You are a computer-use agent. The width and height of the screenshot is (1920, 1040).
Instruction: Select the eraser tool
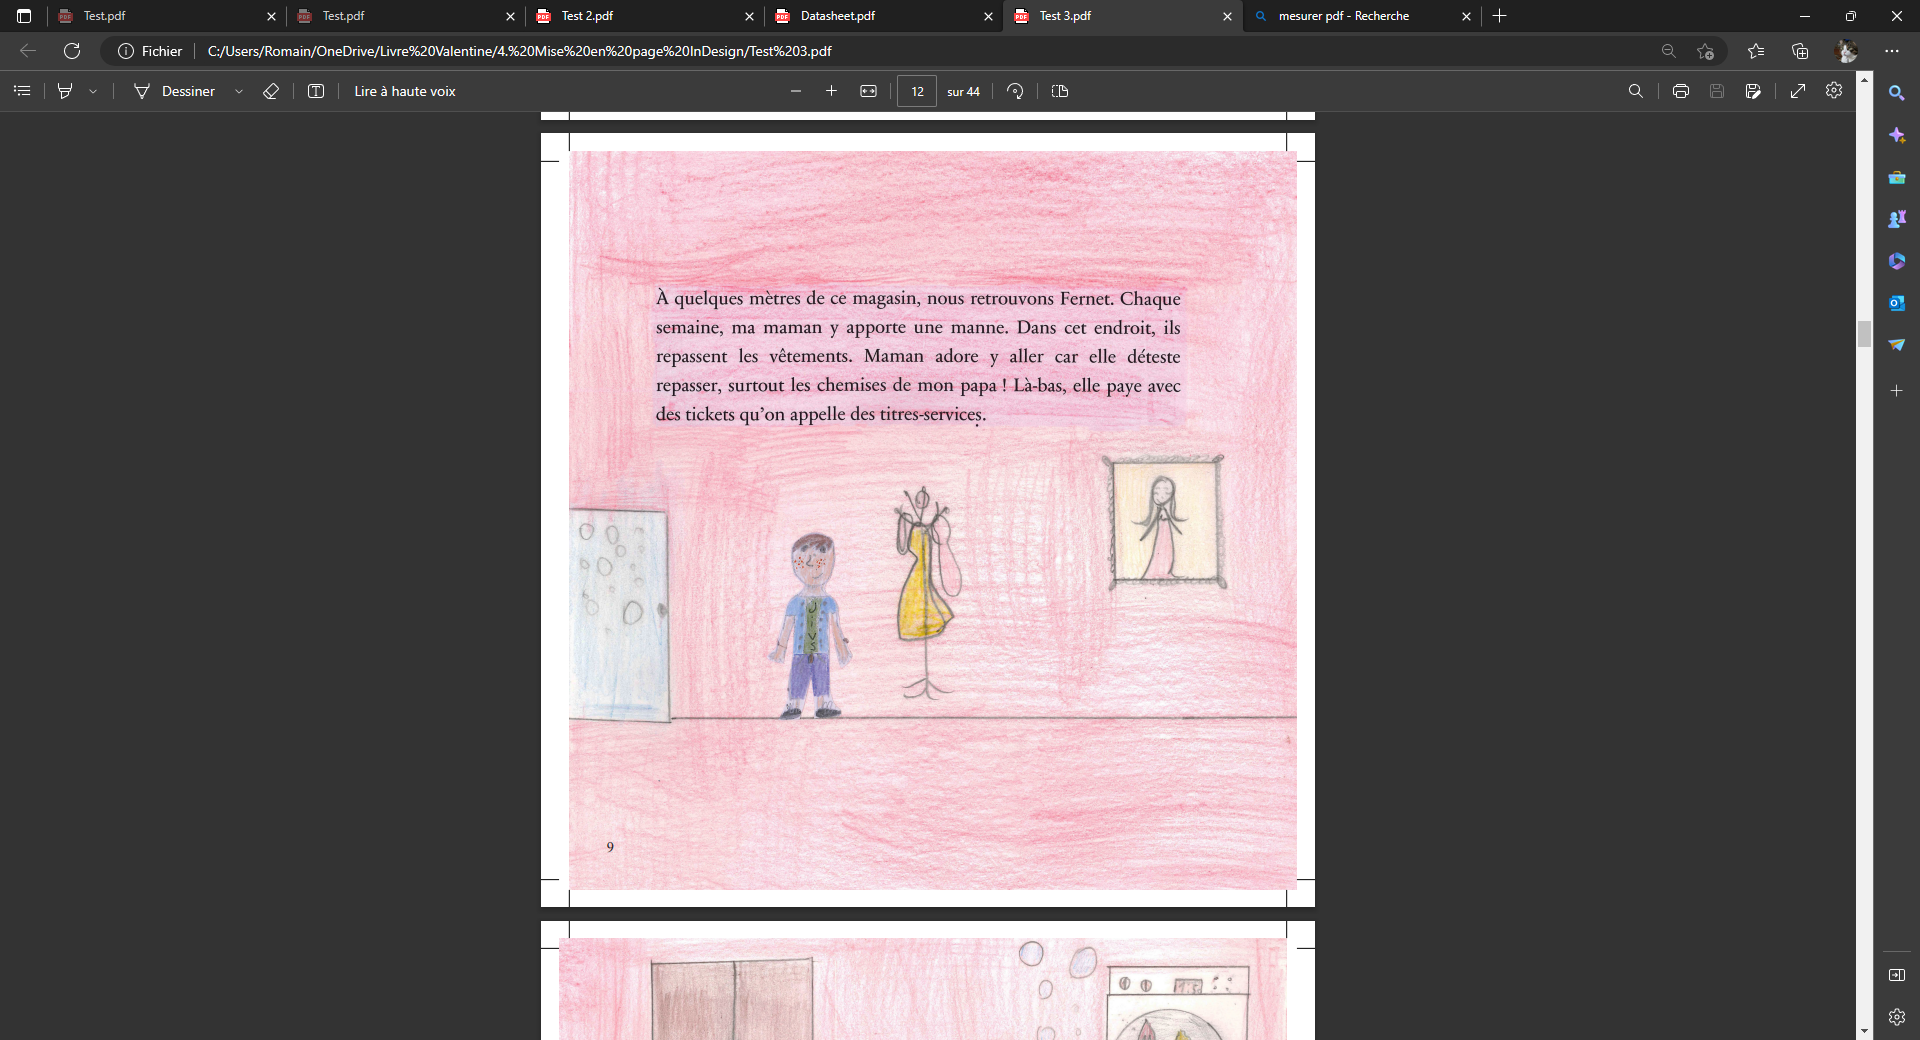[x=271, y=91]
